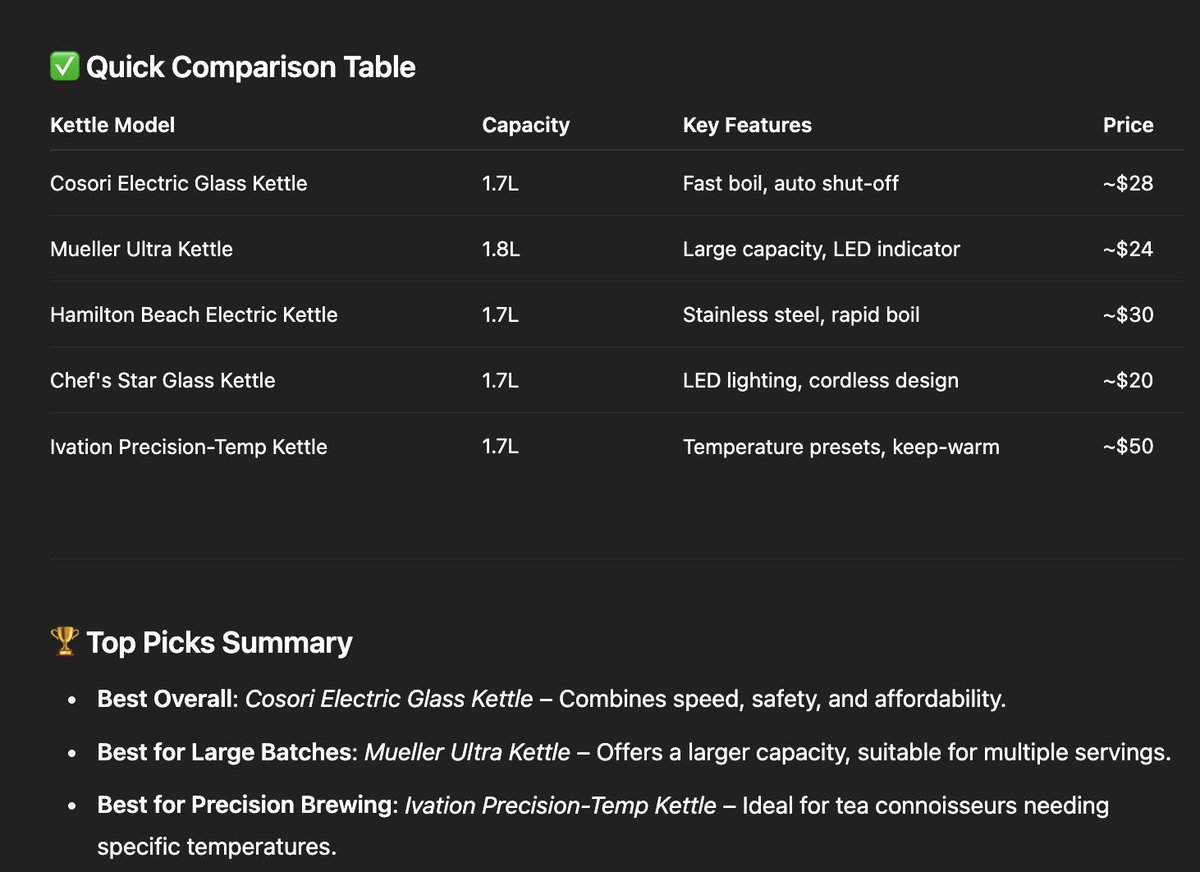
Task: Click the green checkmark emoji icon
Action: 64,67
